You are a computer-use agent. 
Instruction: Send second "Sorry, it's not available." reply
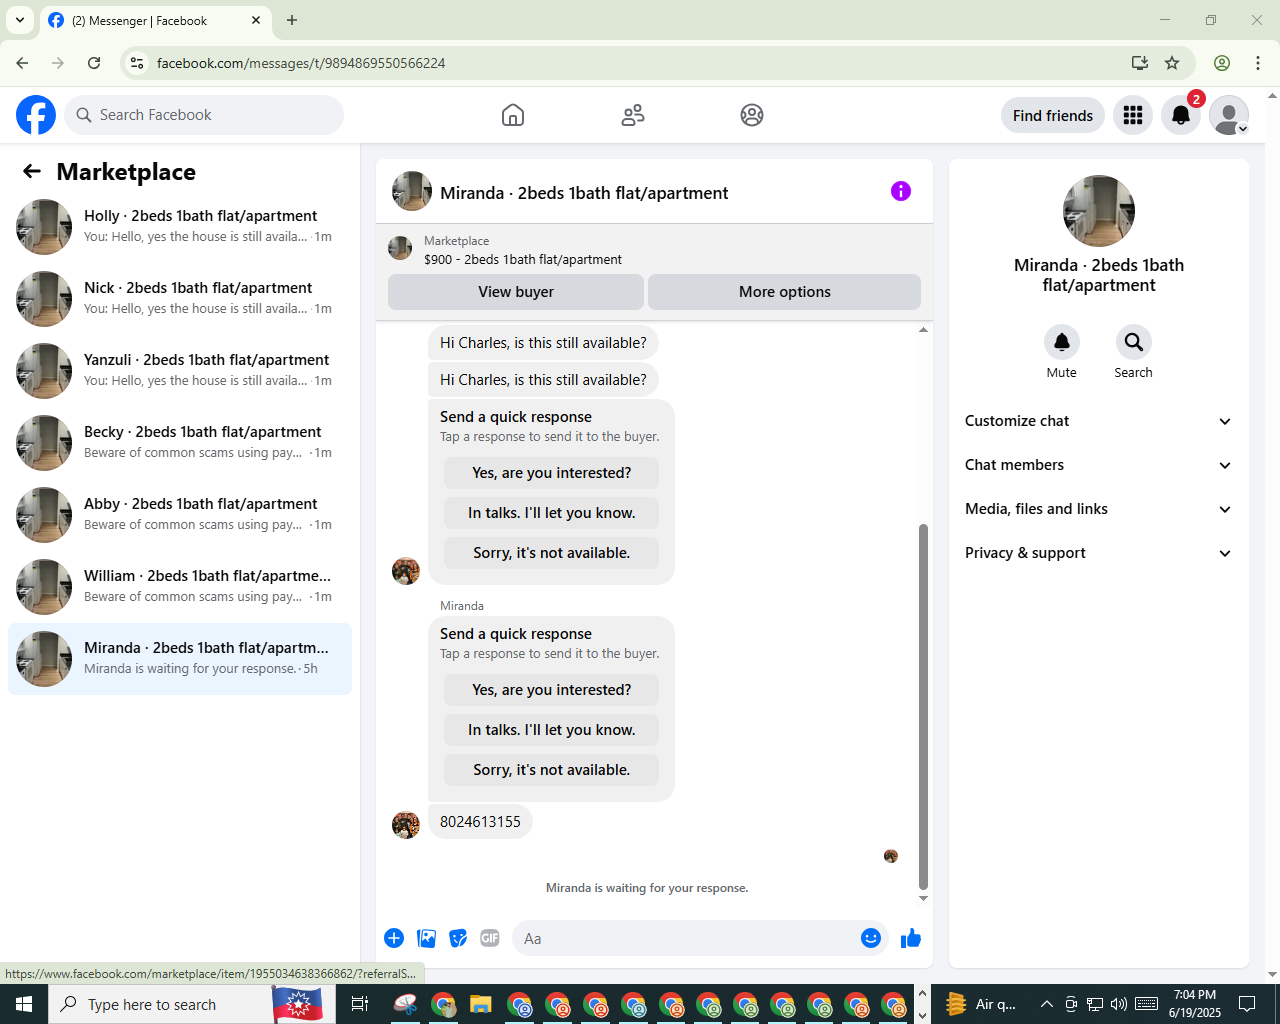click(x=552, y=770)
